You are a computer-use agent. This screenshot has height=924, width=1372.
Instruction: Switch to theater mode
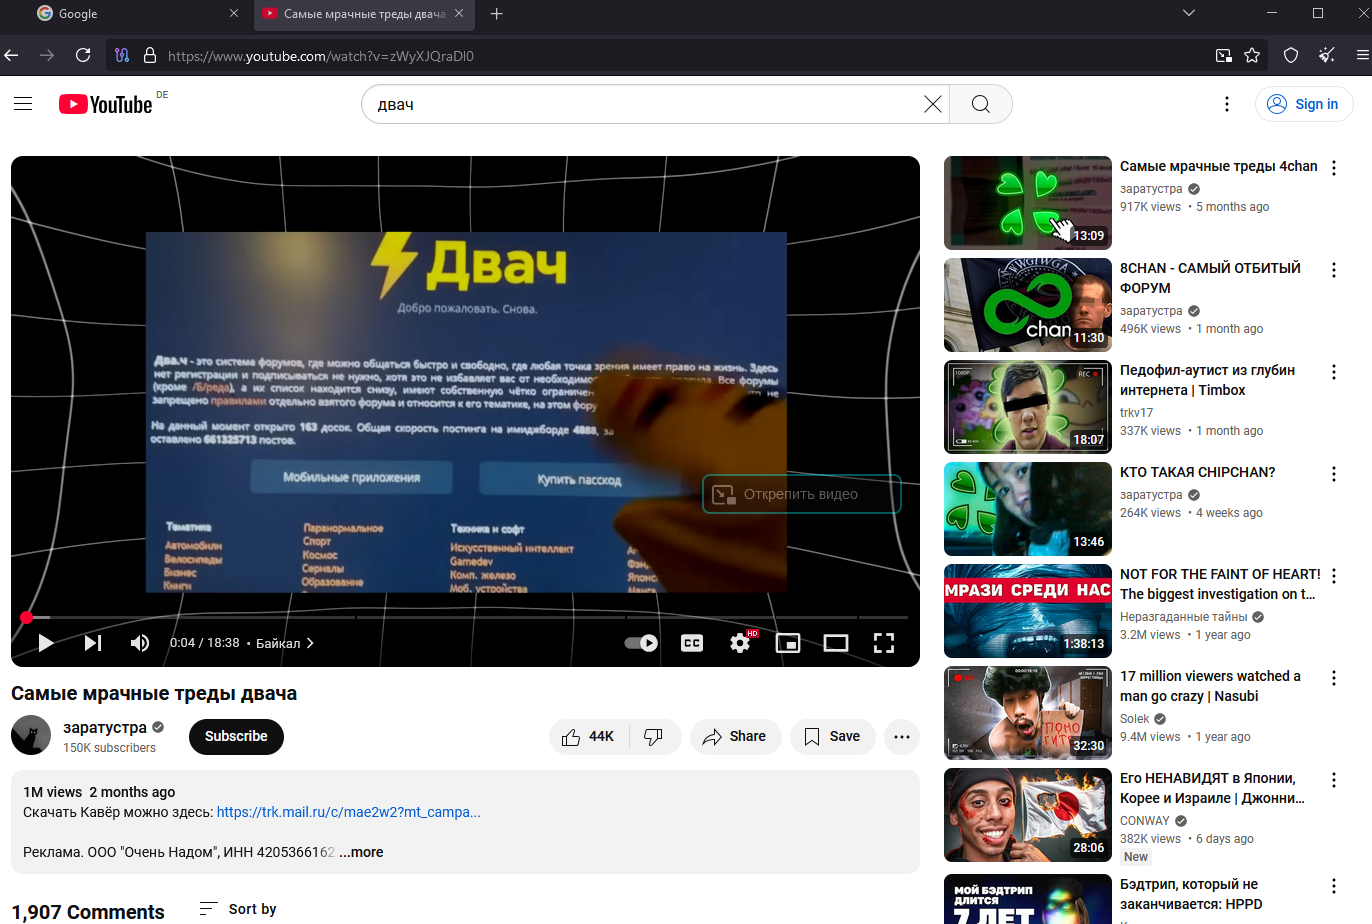(x=836, y=643)
